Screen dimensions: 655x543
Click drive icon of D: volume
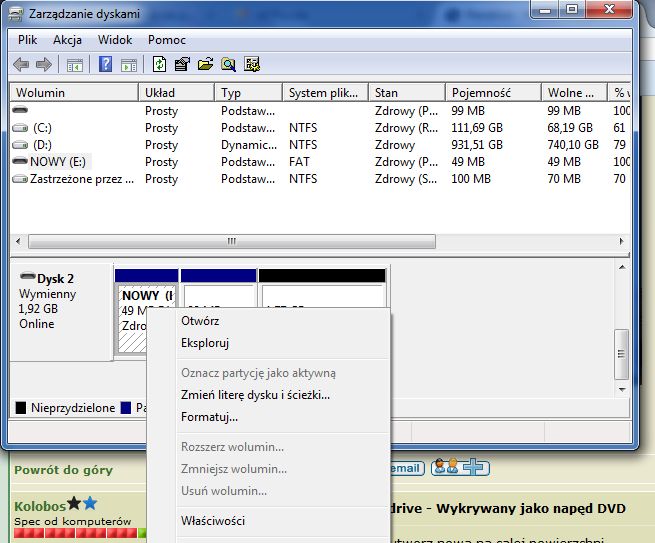[20, 145]
